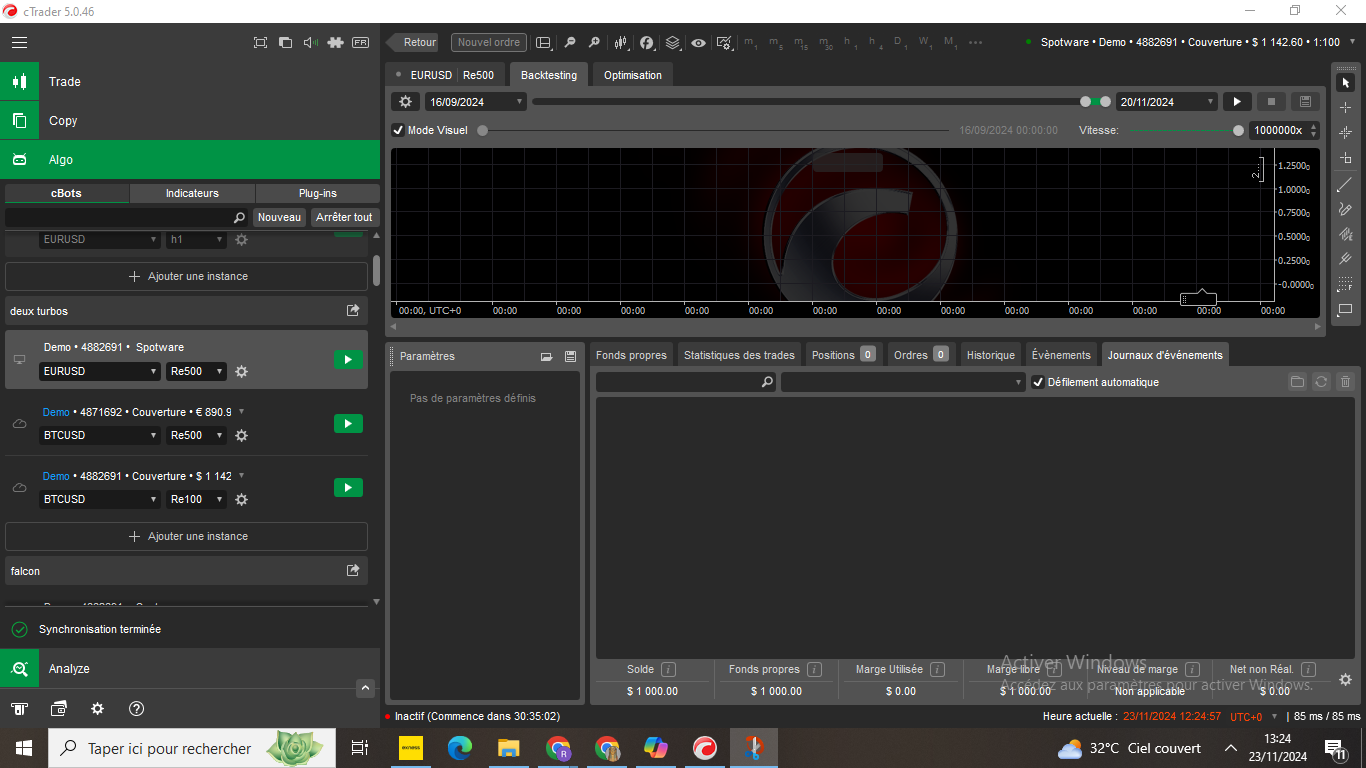1366x768 pixels.
Task: Click the detach window icon in sidebar header
Action: coord(285,43)
